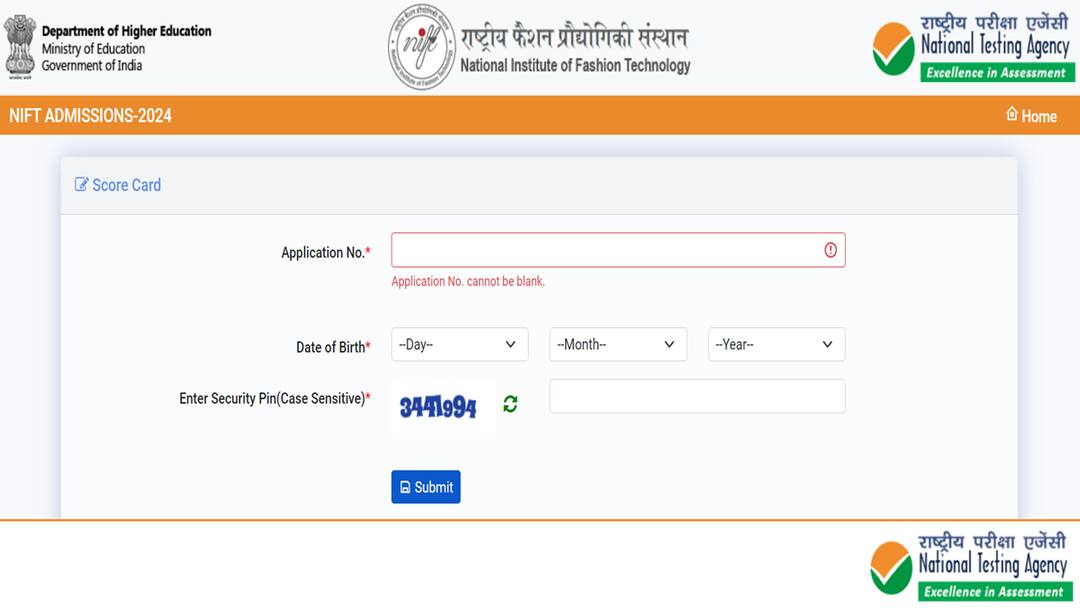Click the green captcha refresh icon
The image size is (1080, 608).
(510, 403)
